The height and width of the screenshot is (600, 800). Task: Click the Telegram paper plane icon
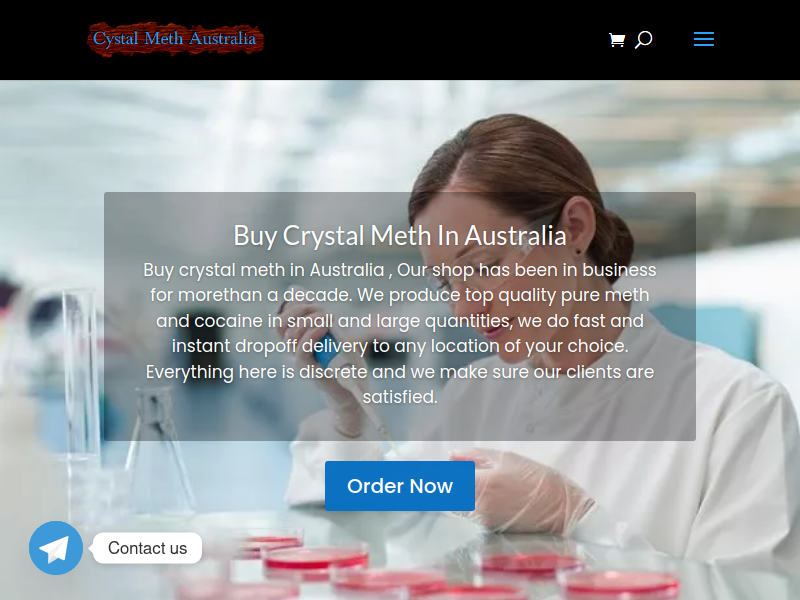(x=56, y=548)
